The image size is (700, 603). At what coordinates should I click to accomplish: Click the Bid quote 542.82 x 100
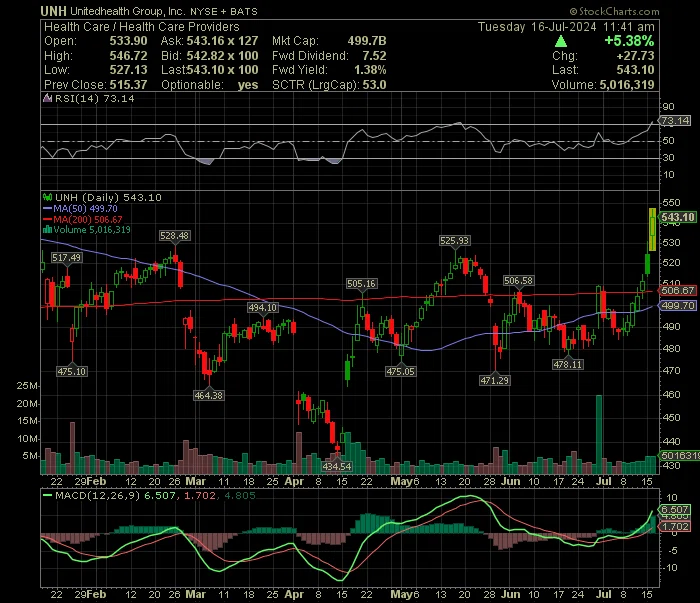pos(222,56)
